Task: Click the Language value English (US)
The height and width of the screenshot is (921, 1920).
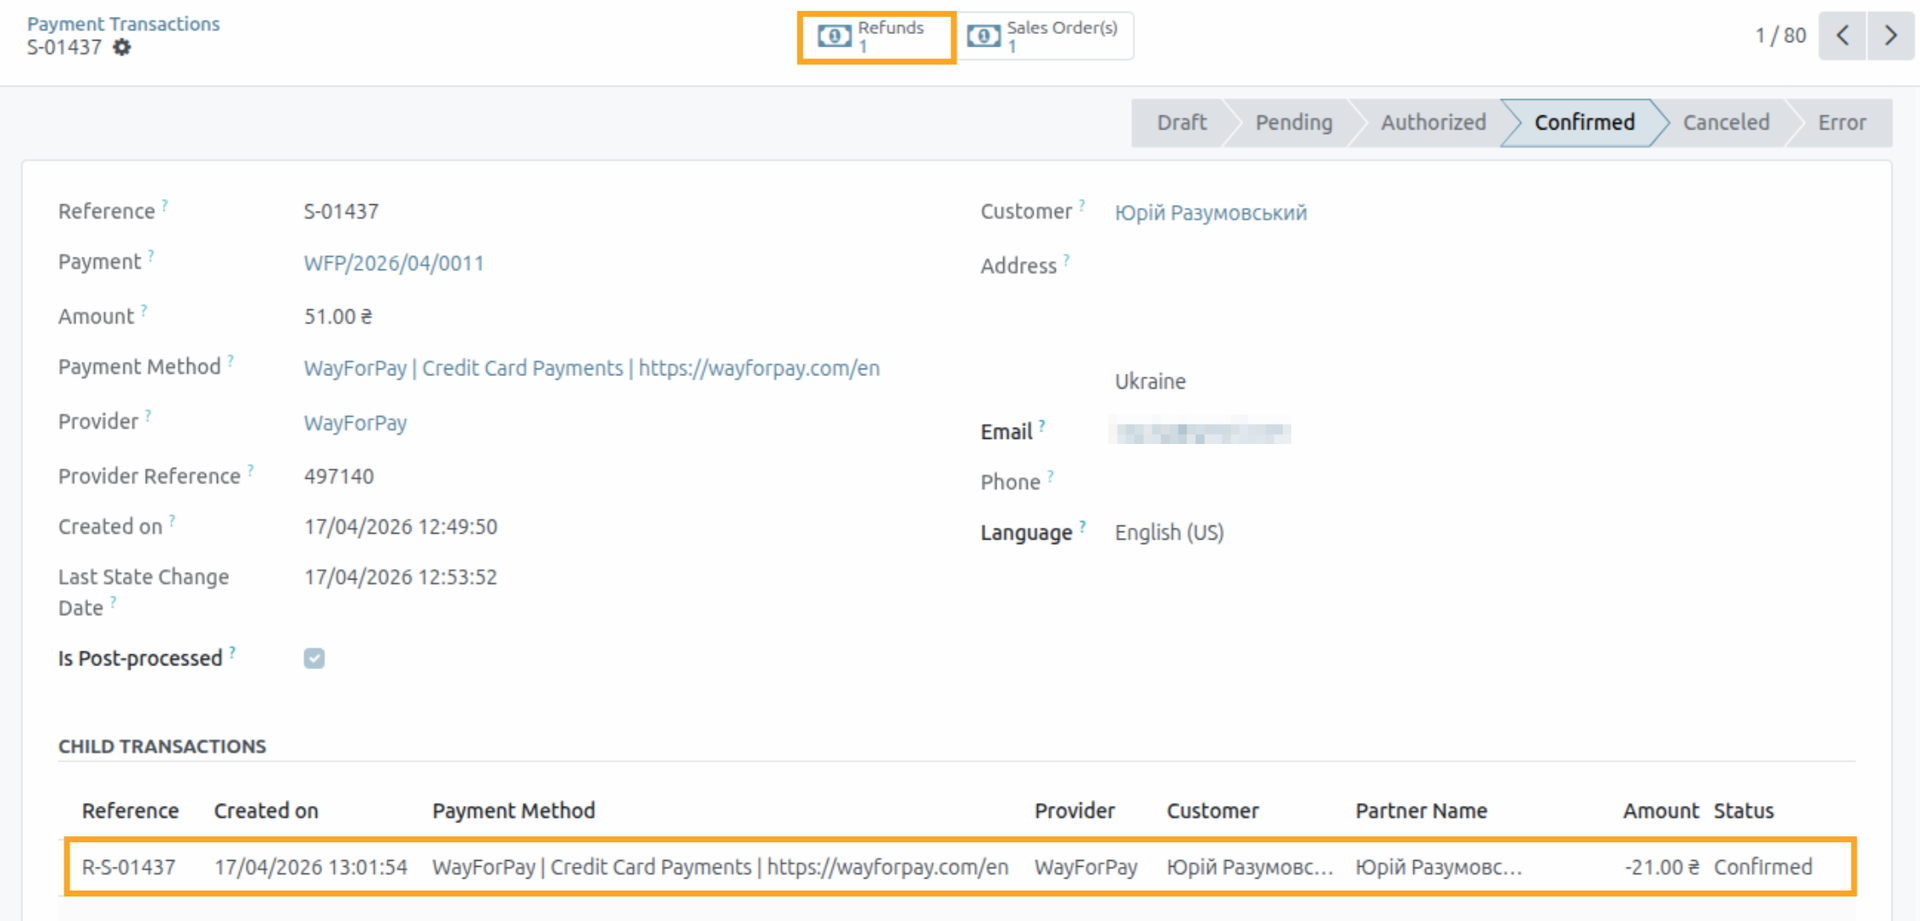Action: point(1169,532)
